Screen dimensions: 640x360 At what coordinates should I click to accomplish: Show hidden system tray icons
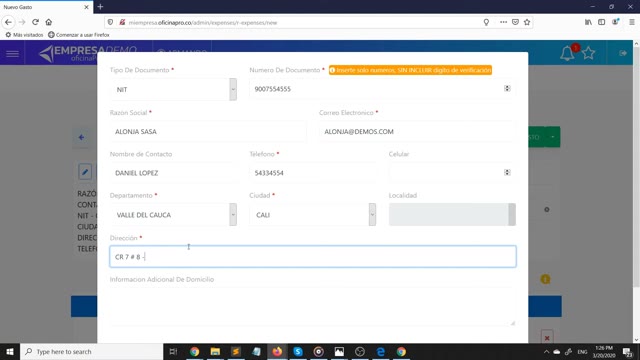(546, 351)
